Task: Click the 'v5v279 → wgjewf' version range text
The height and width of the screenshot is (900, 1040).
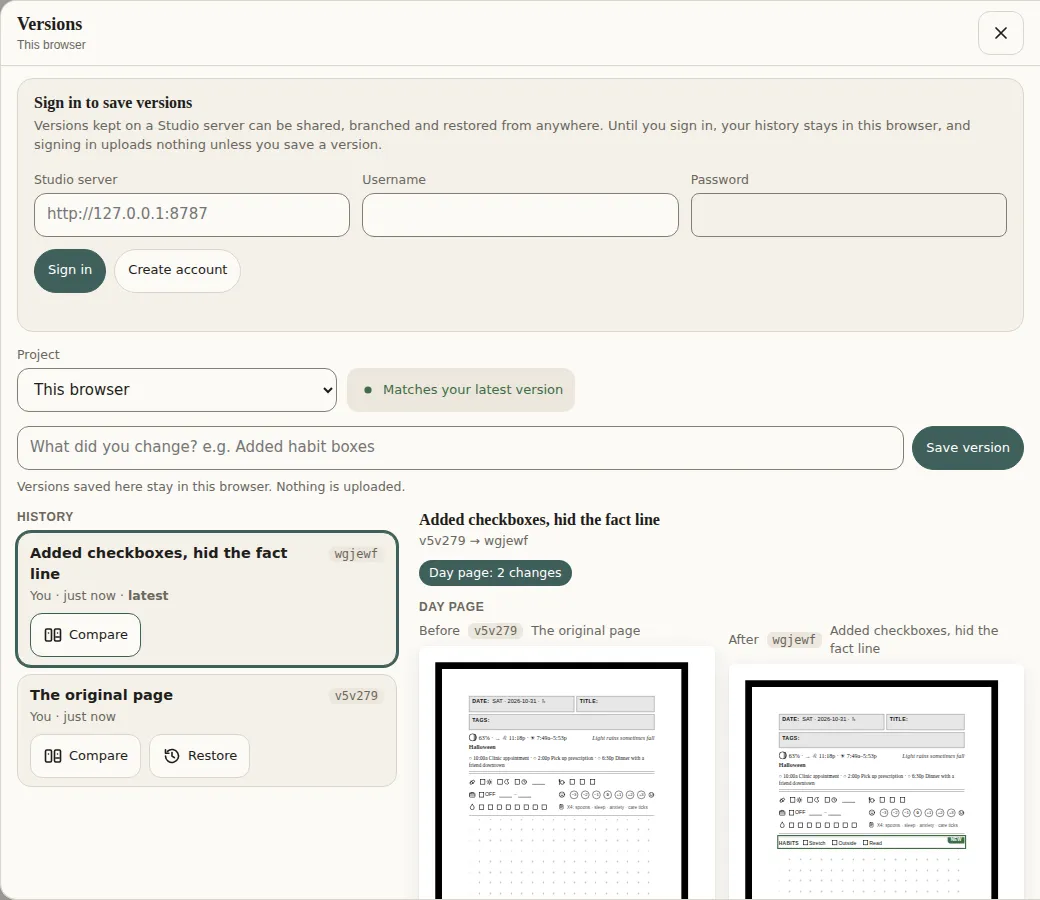Action: point(474,541)
